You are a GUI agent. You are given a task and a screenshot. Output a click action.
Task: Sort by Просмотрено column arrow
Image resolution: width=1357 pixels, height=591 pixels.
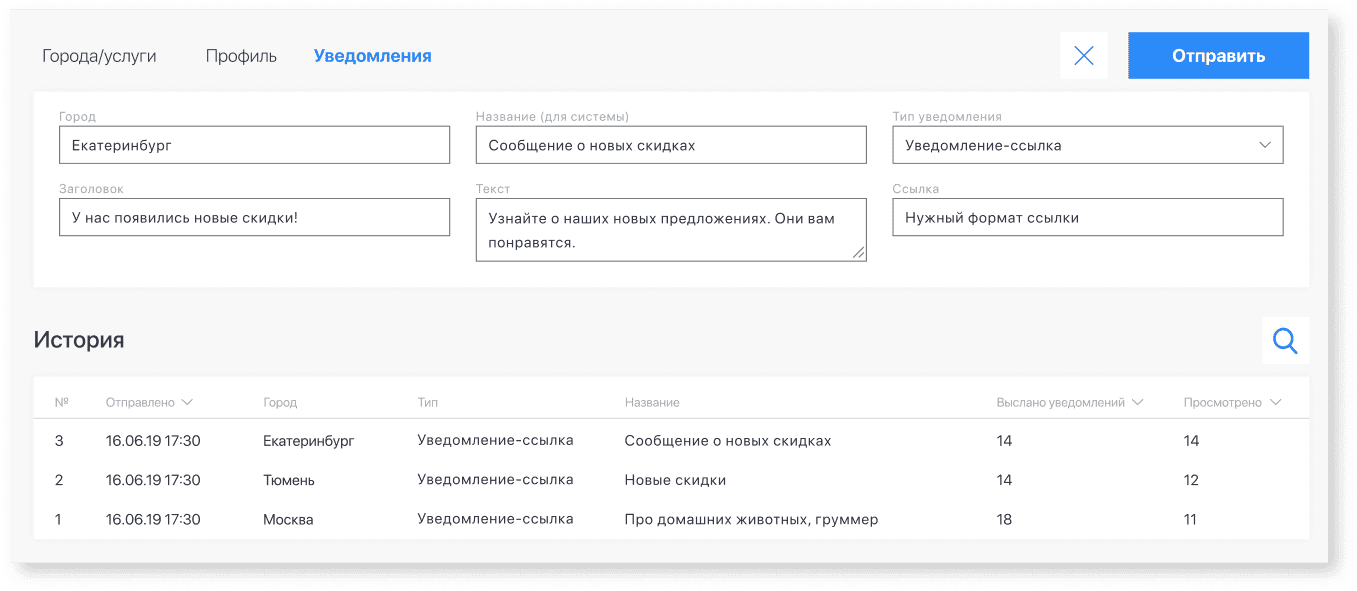tap(1275, 402)
